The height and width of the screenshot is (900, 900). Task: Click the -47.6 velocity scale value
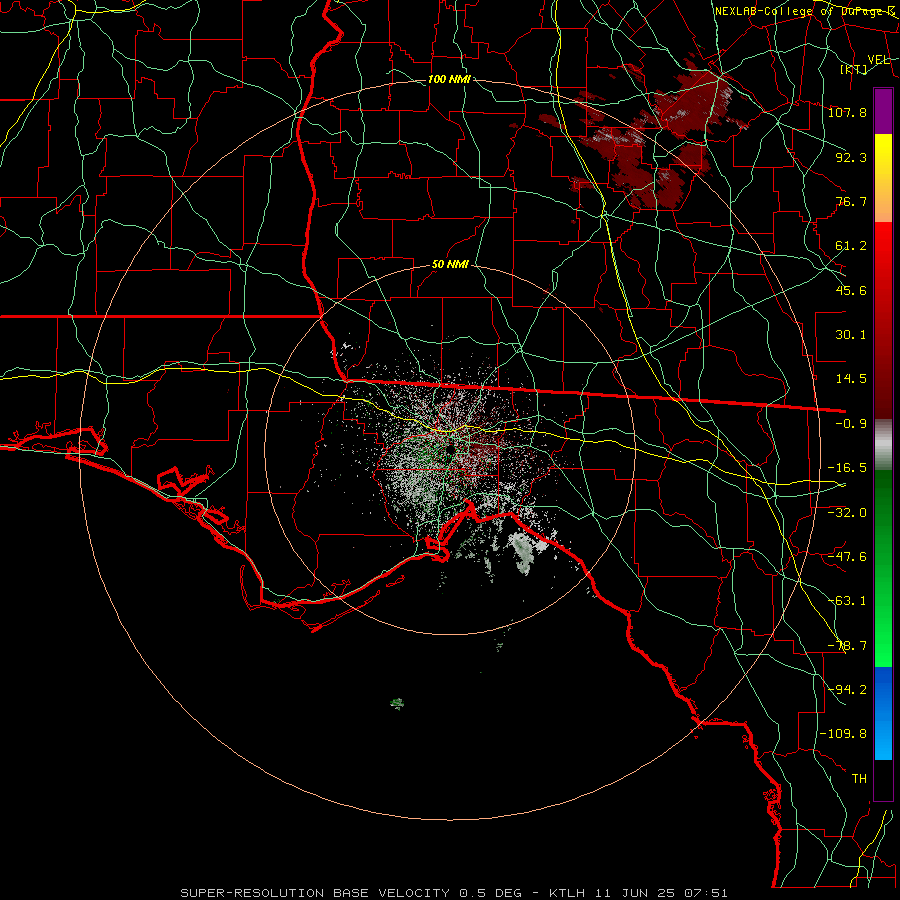847,556
